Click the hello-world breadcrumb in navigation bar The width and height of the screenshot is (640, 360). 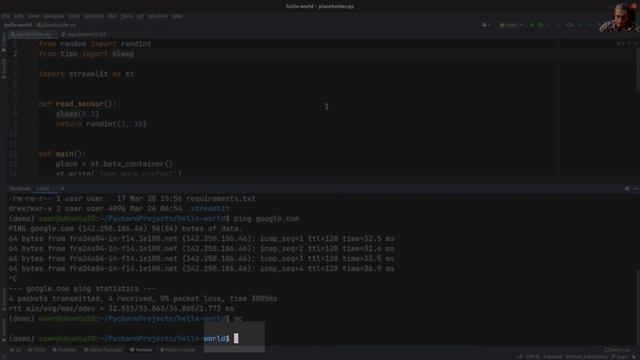click(x=18, y=25)
